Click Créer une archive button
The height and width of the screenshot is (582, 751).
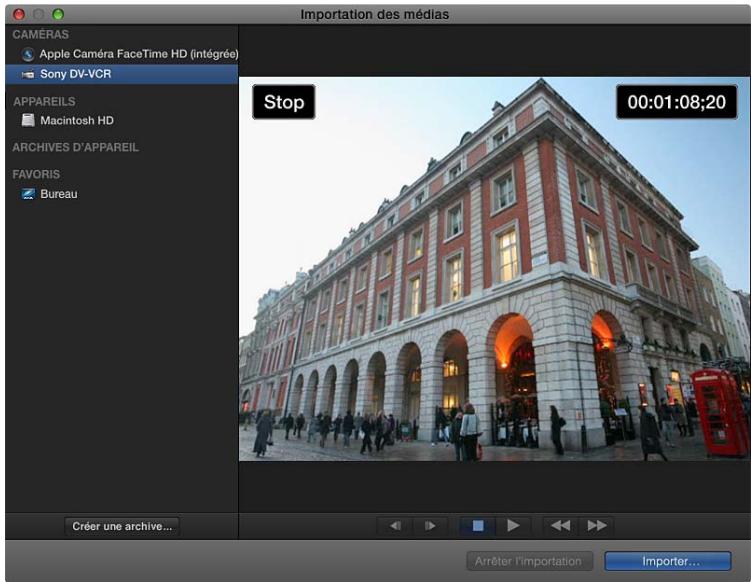(x=122, y=526)
